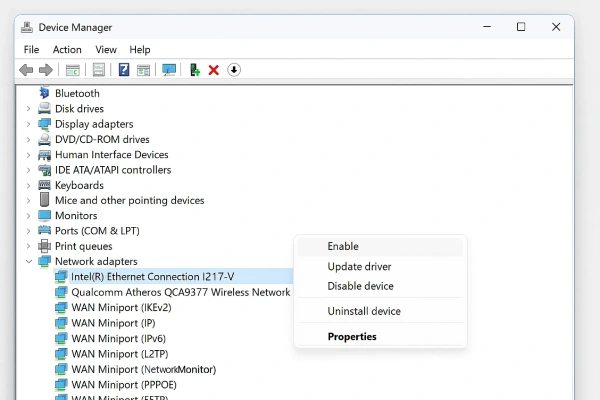This screenshot has height=400, width=600.
Task: Choose Disable device in context menu
Action: tap(380, 286)
